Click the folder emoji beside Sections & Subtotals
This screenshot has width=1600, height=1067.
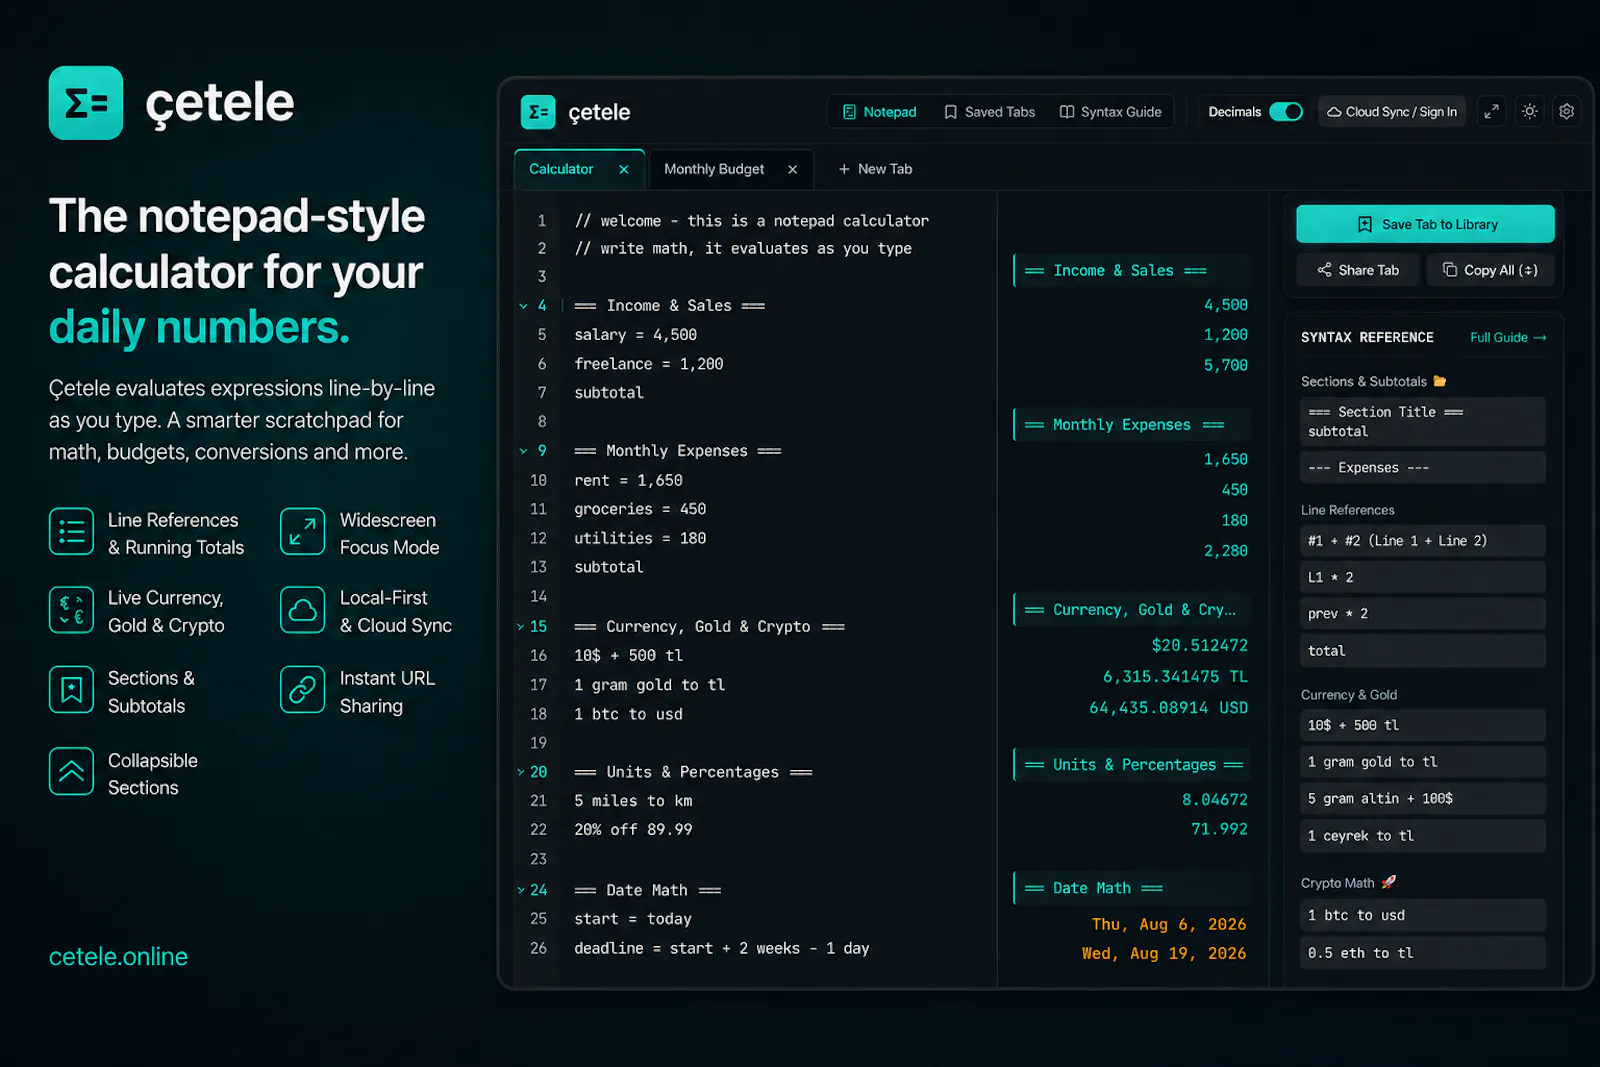(1440, 381)
